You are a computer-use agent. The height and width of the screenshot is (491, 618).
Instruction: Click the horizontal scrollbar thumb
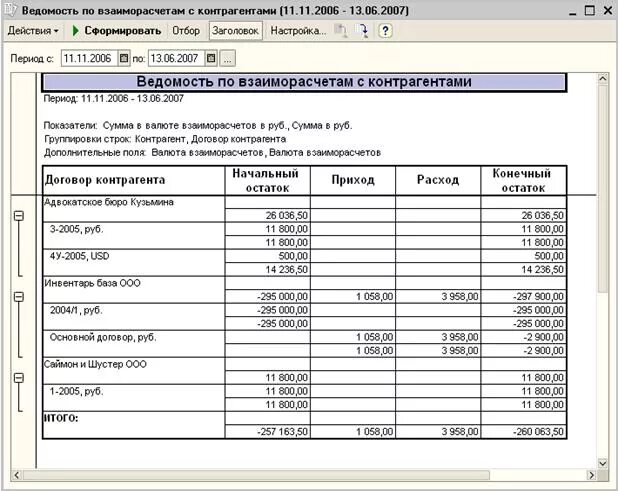256,475
